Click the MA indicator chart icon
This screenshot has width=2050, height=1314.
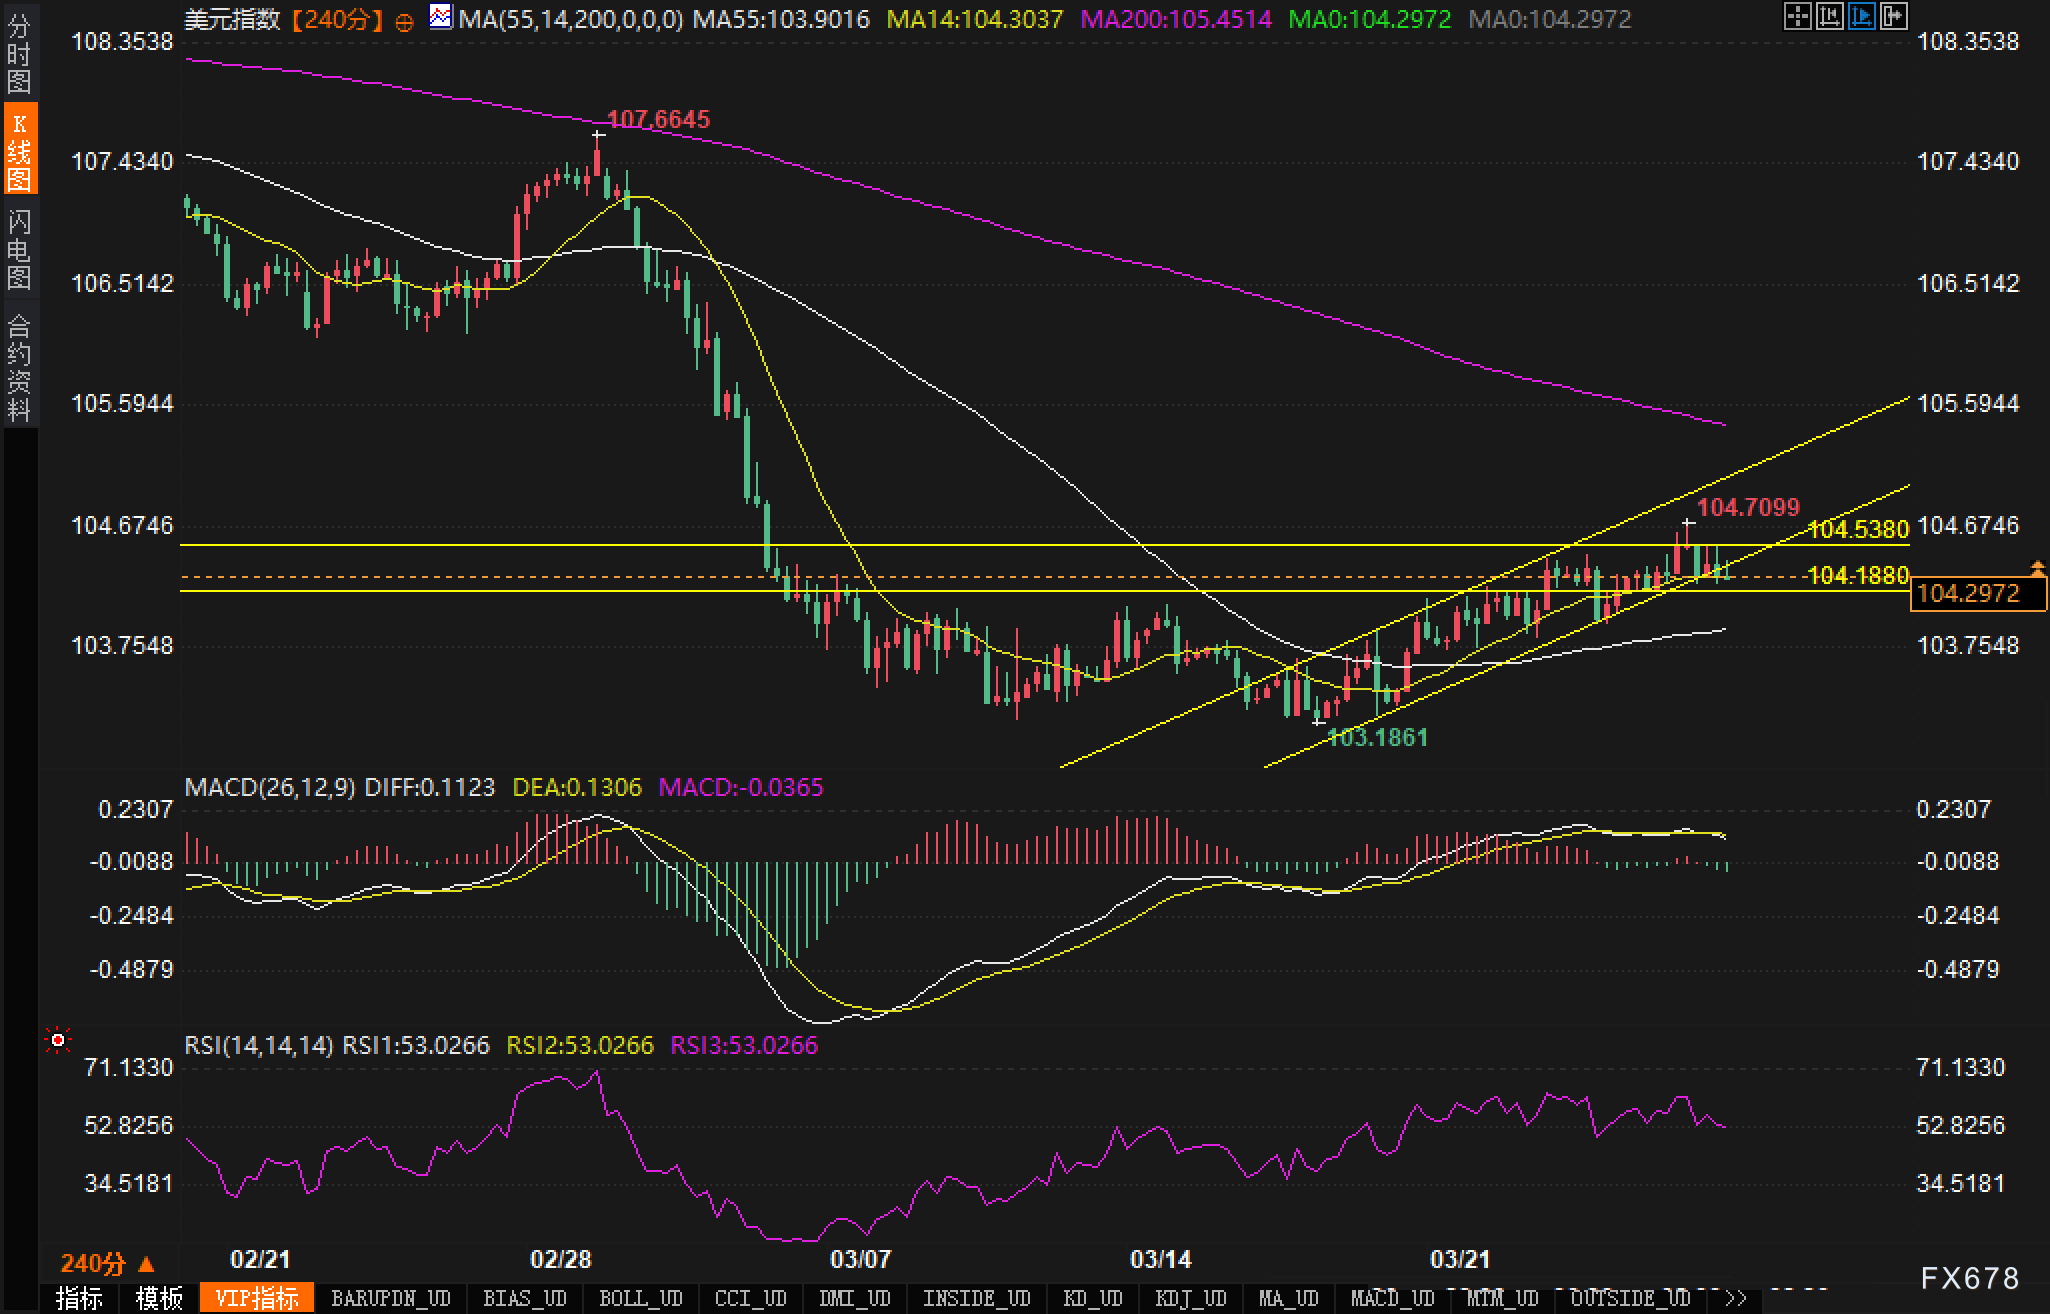(x=440, y=17)
